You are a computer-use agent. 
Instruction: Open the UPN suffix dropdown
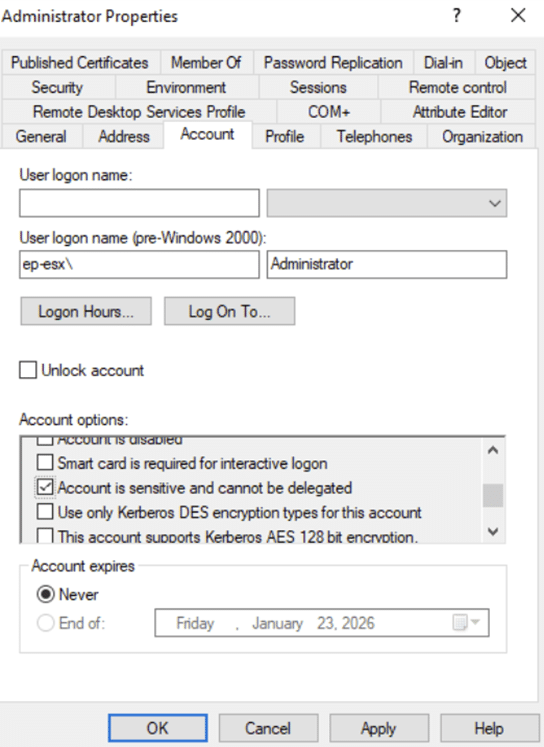pyautogui.click(x=387, y=203)
